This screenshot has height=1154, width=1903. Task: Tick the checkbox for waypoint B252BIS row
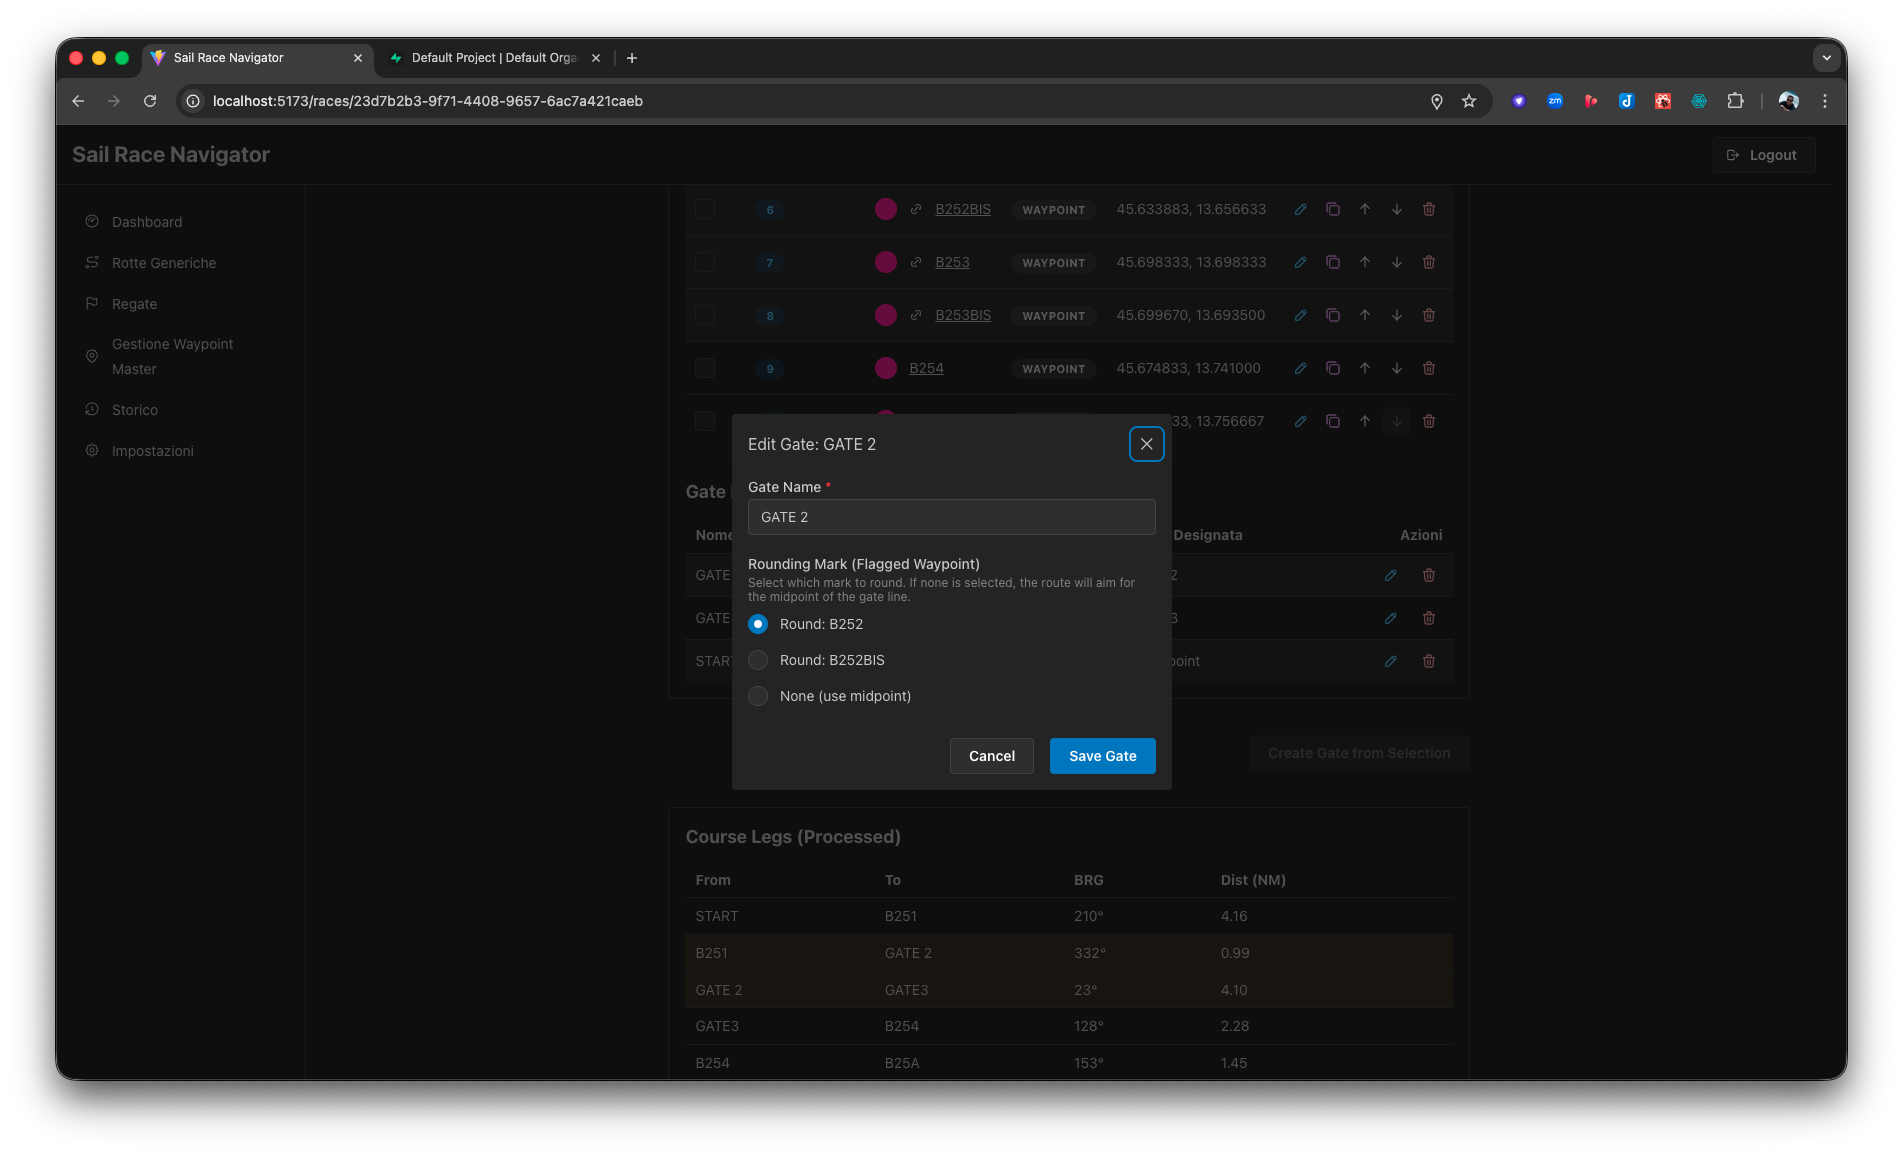(x=705, y=209)
